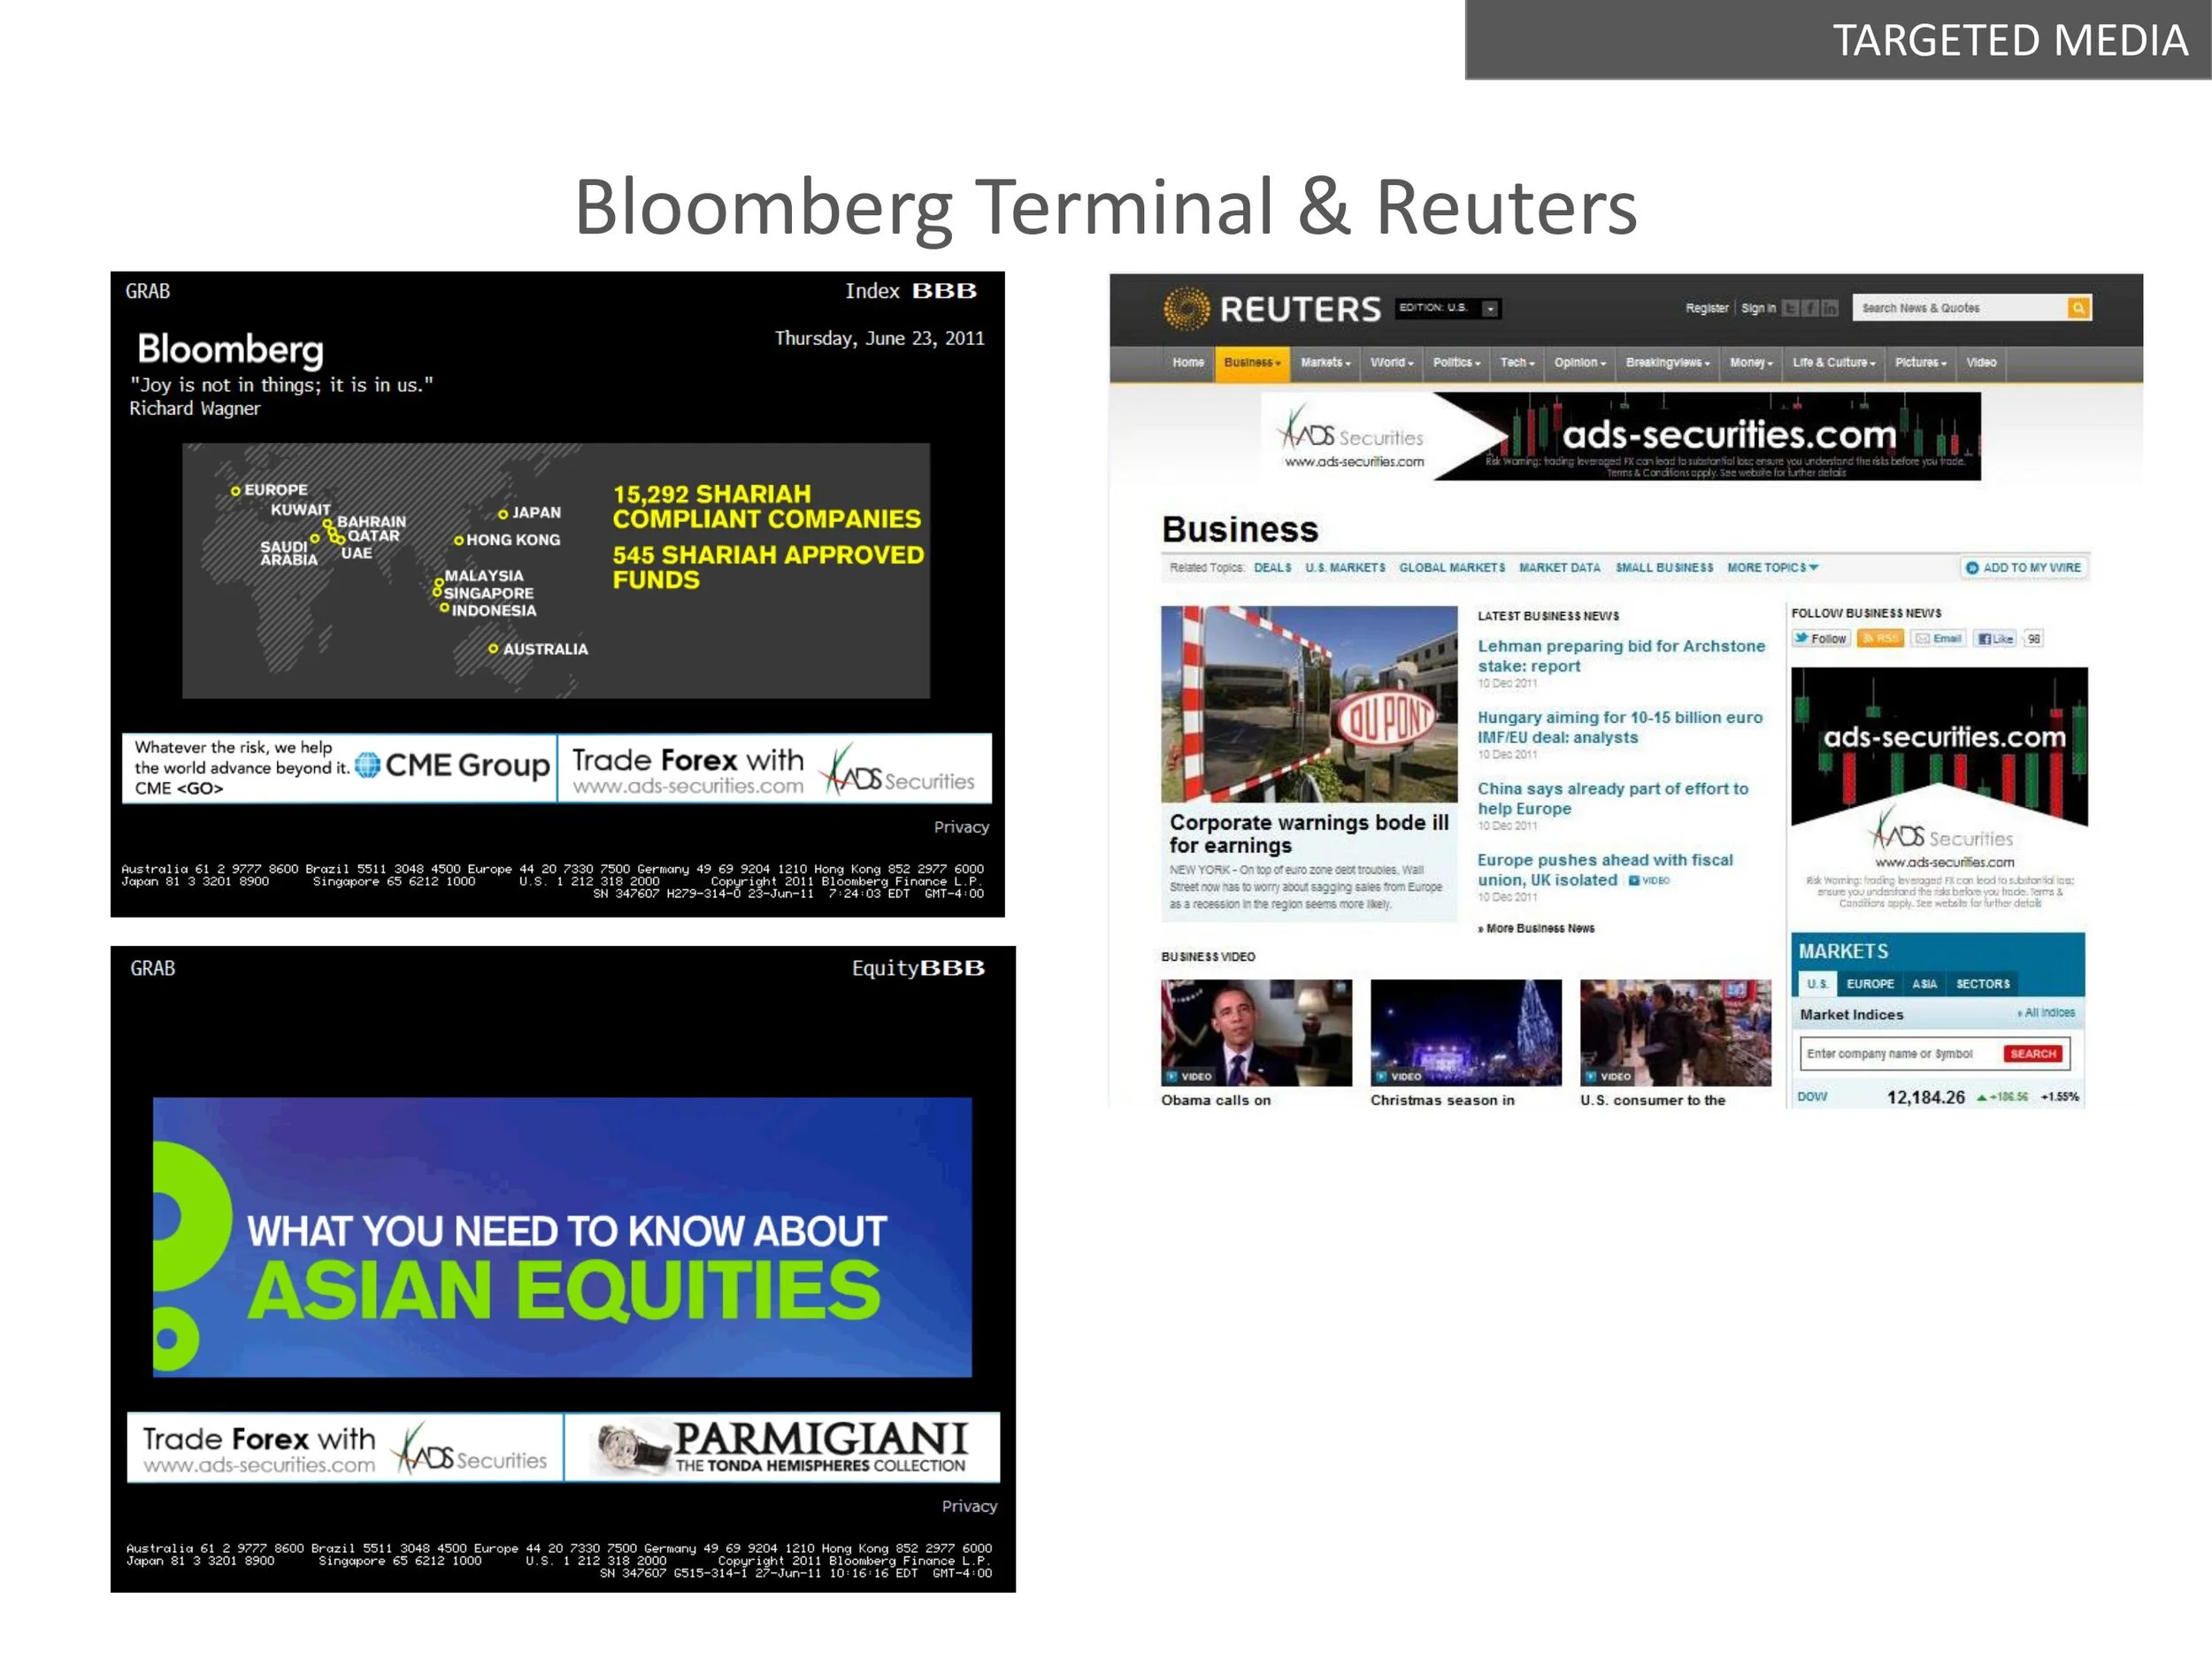Open the Edition U.S. dropdown

tap(1491, 309)
